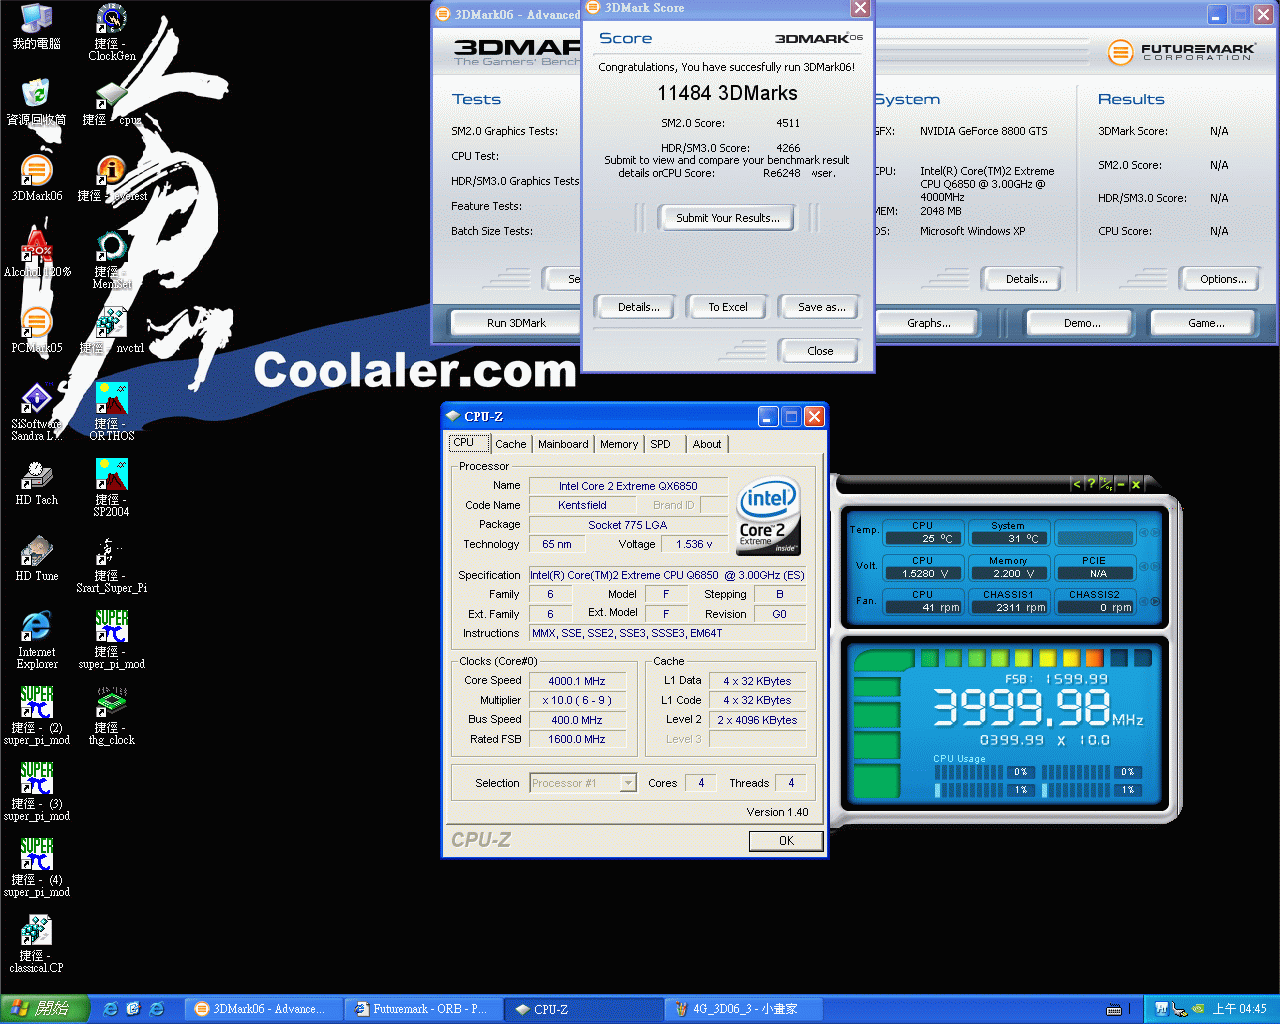Click the Demo button in 3DMark06
1280x1024 pixels.
point(1081,323)
